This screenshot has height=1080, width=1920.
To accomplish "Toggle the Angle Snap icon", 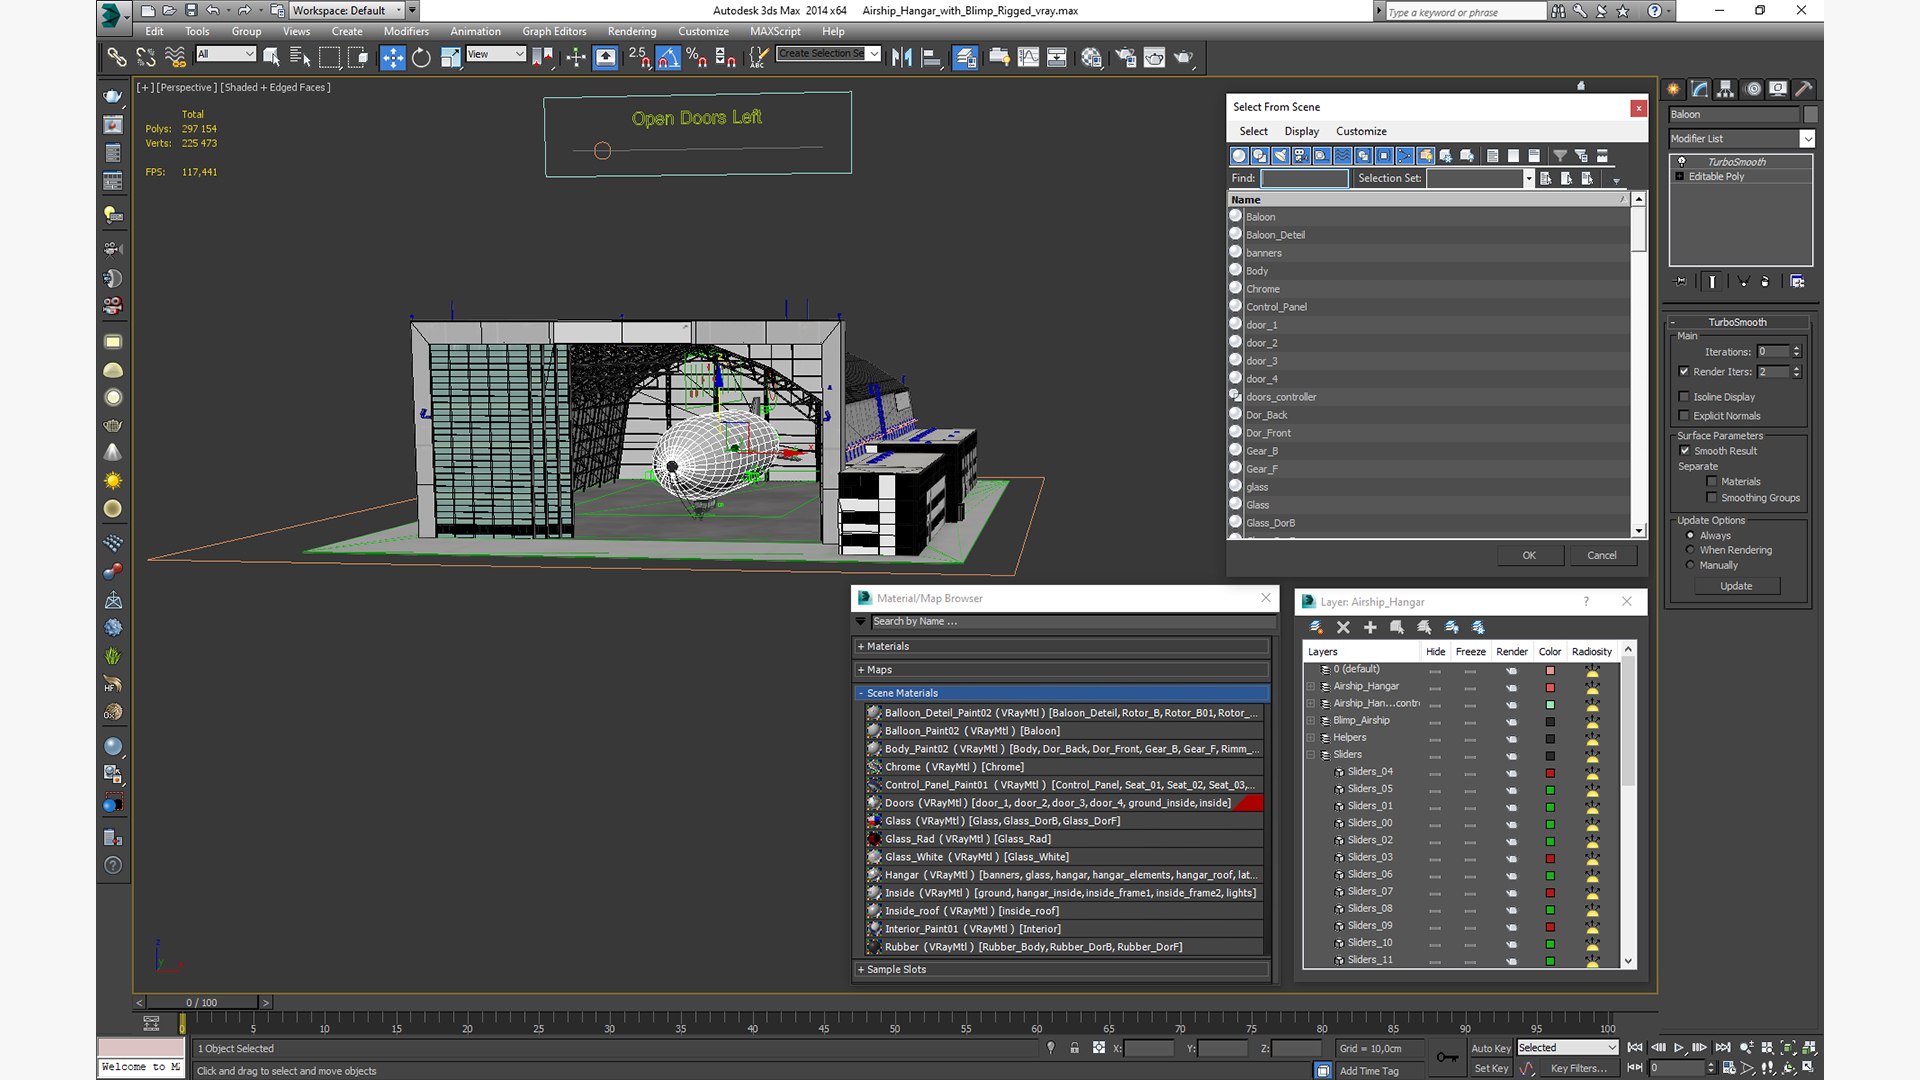I will (668, 57).
